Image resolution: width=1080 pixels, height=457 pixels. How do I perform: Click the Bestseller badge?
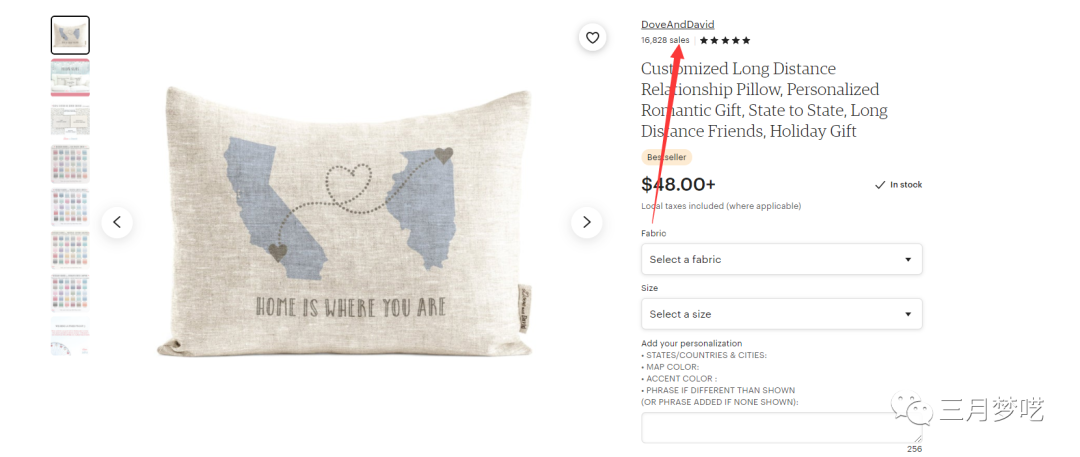(666, 157)
